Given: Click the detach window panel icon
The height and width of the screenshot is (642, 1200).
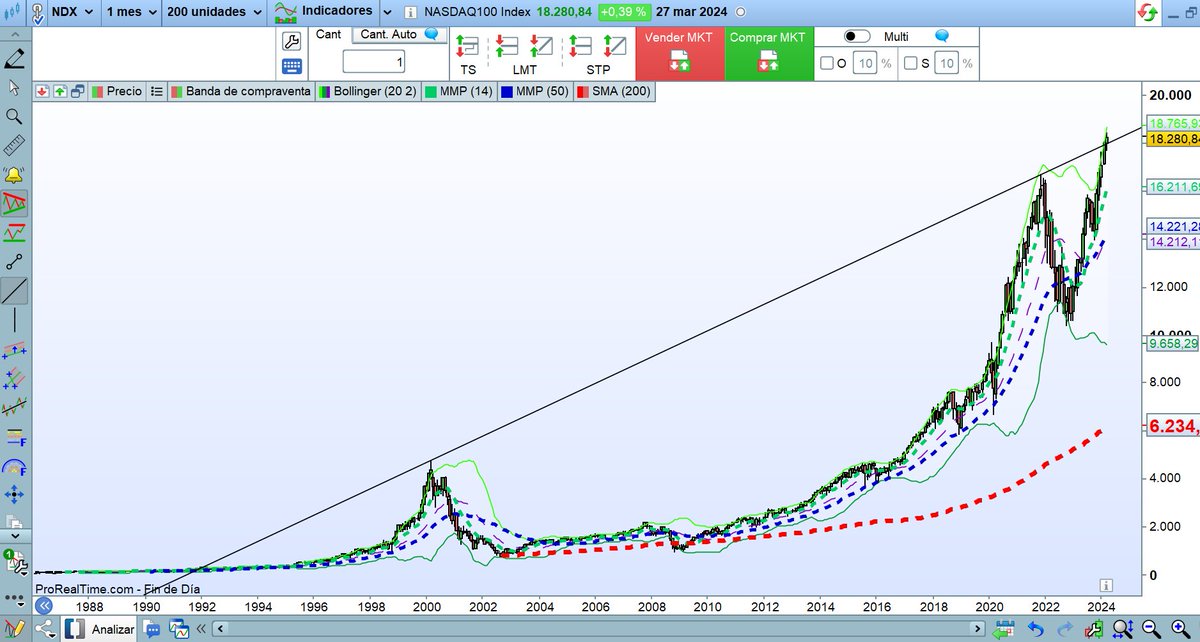Looking at the screenshot, I should pyautogui.click(x=78, y=90).
